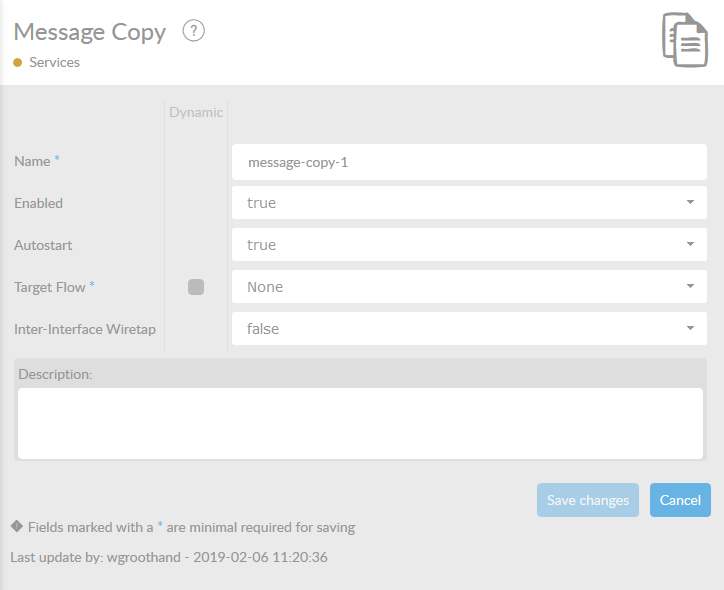
Task: Open the Target Flow dropdown
Action: pyautogui.click(x=469, y=287)
